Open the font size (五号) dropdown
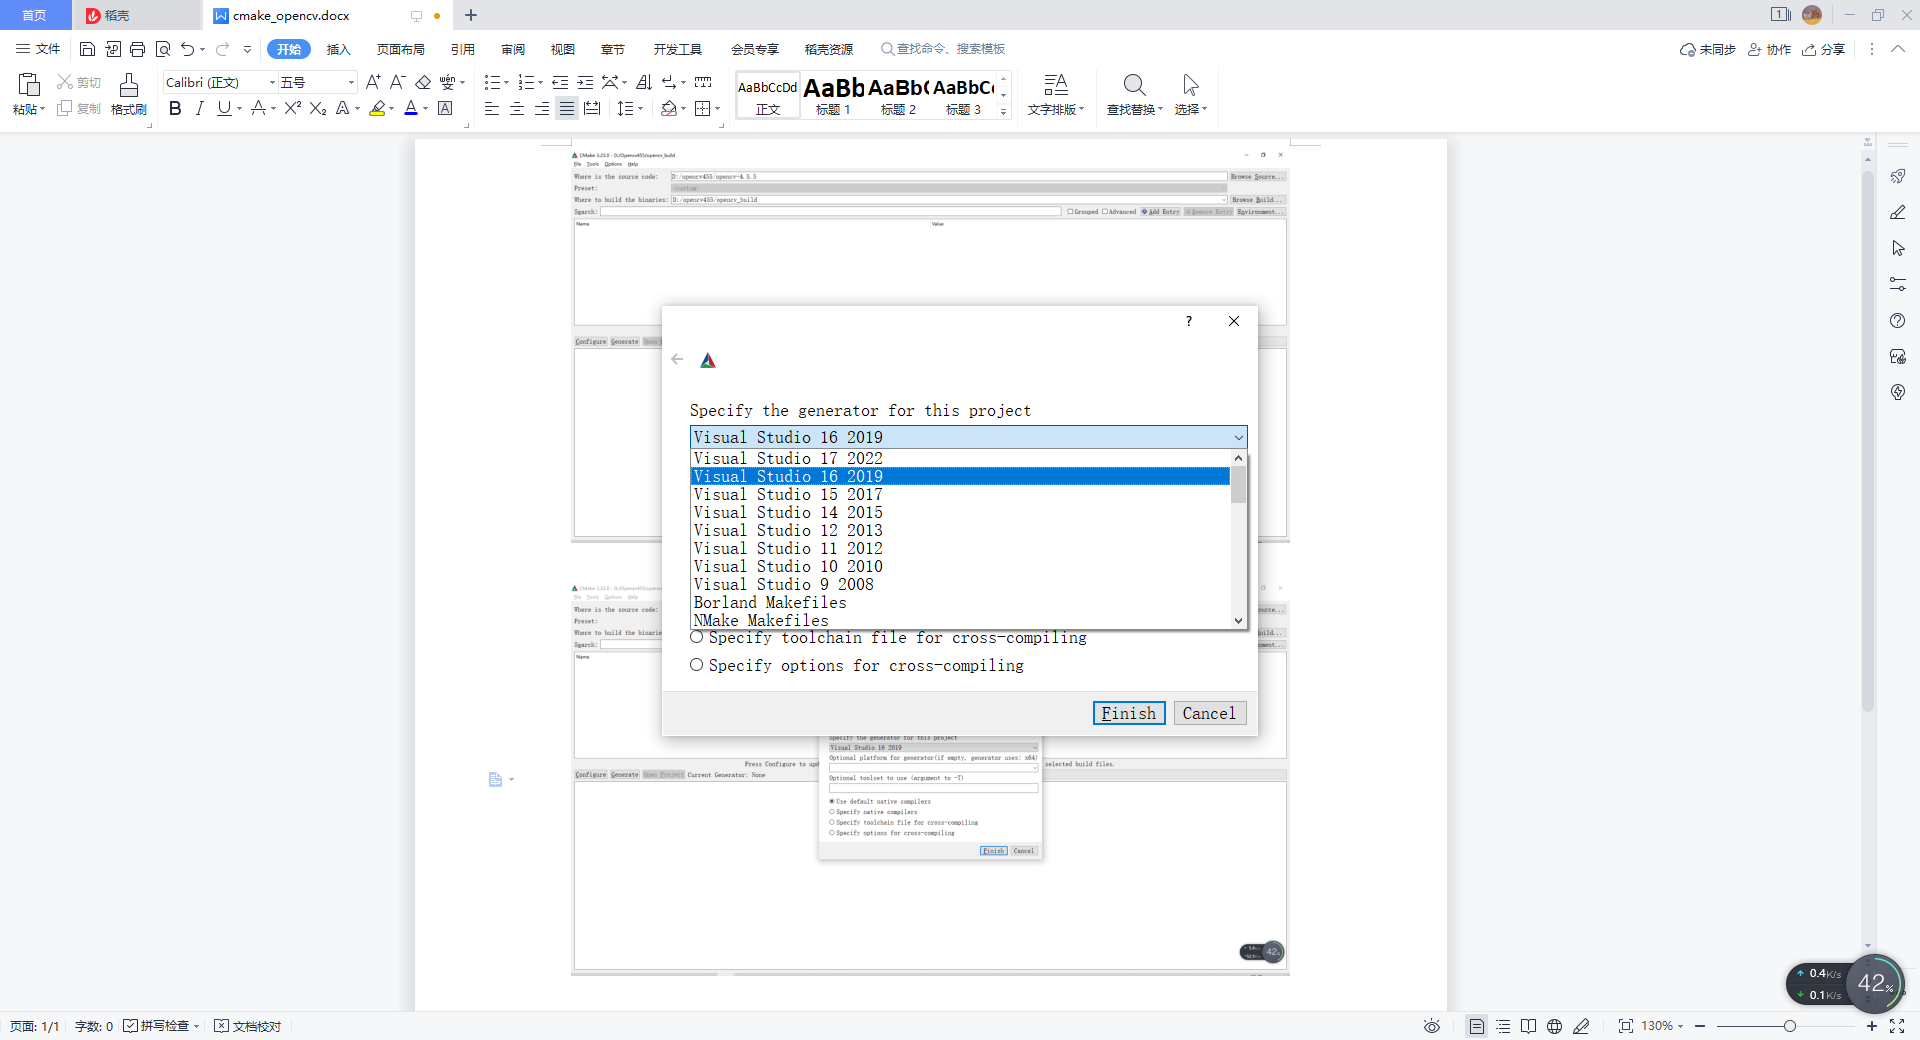 point(350,82)
